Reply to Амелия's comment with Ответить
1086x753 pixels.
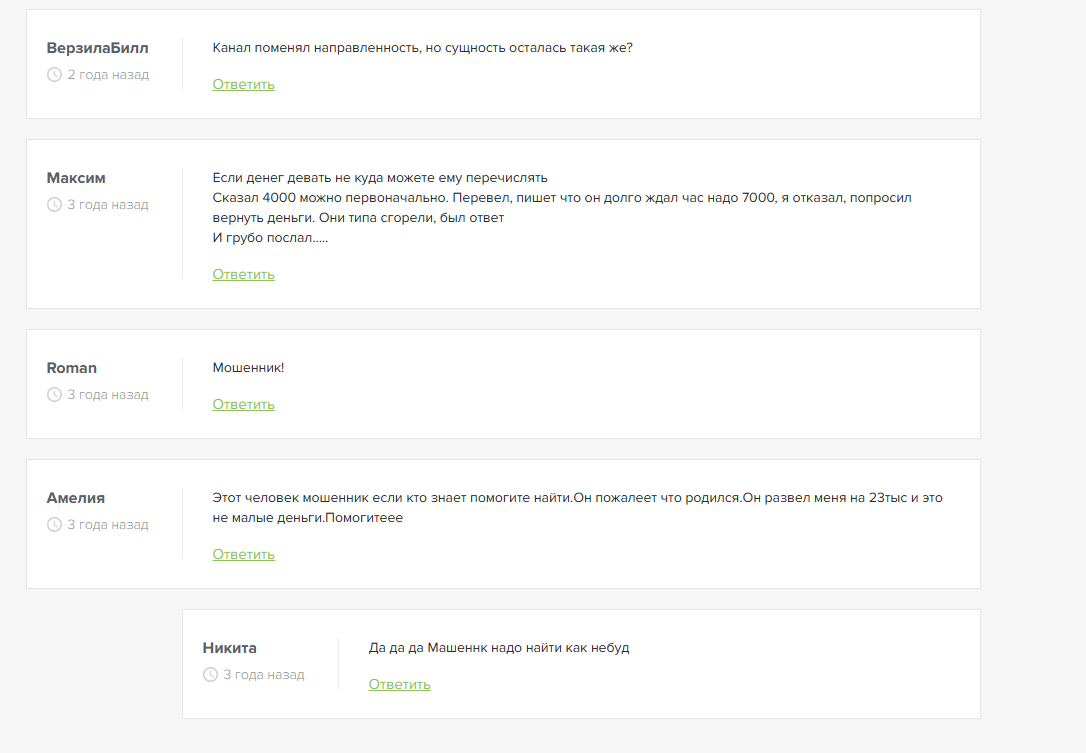pyautogui.click(x=243, y=555)
